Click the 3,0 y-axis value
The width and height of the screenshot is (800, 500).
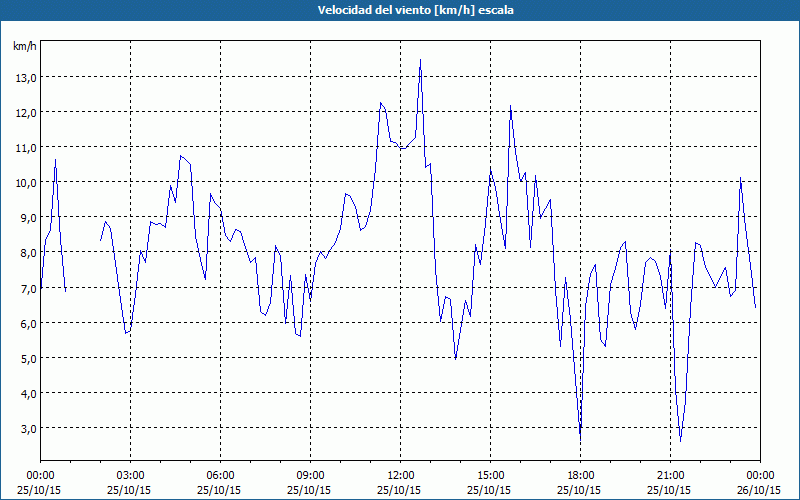[x=28, y=429]
